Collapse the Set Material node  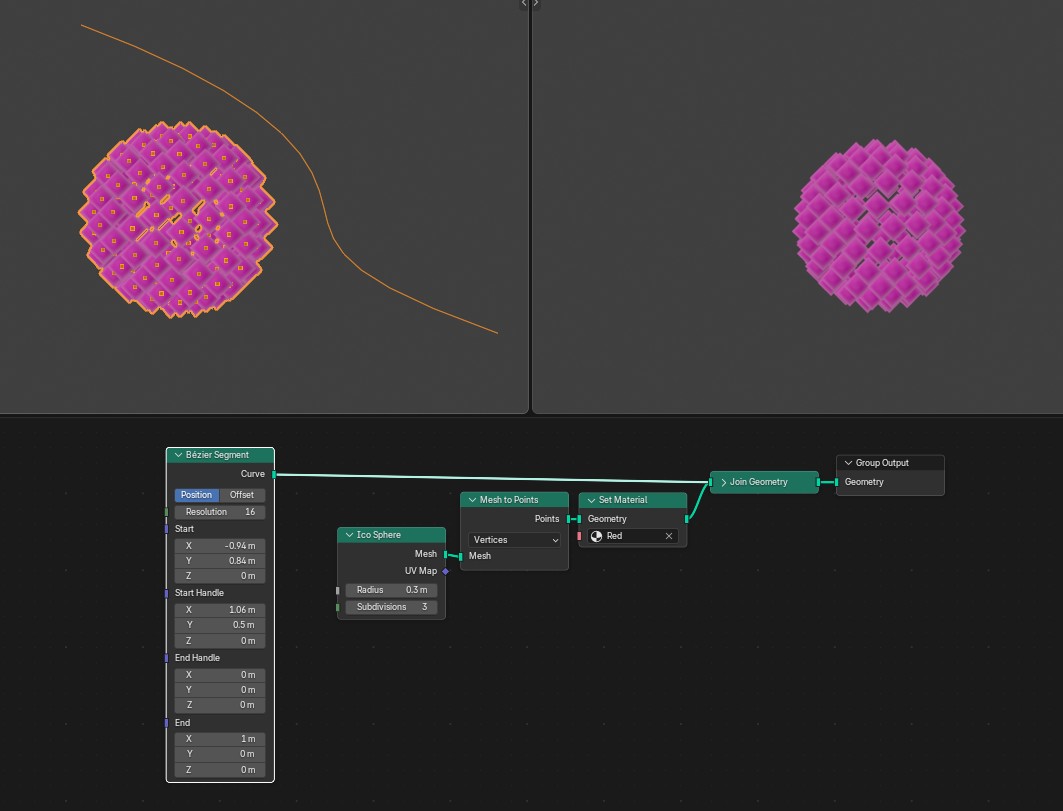(591, 500)
